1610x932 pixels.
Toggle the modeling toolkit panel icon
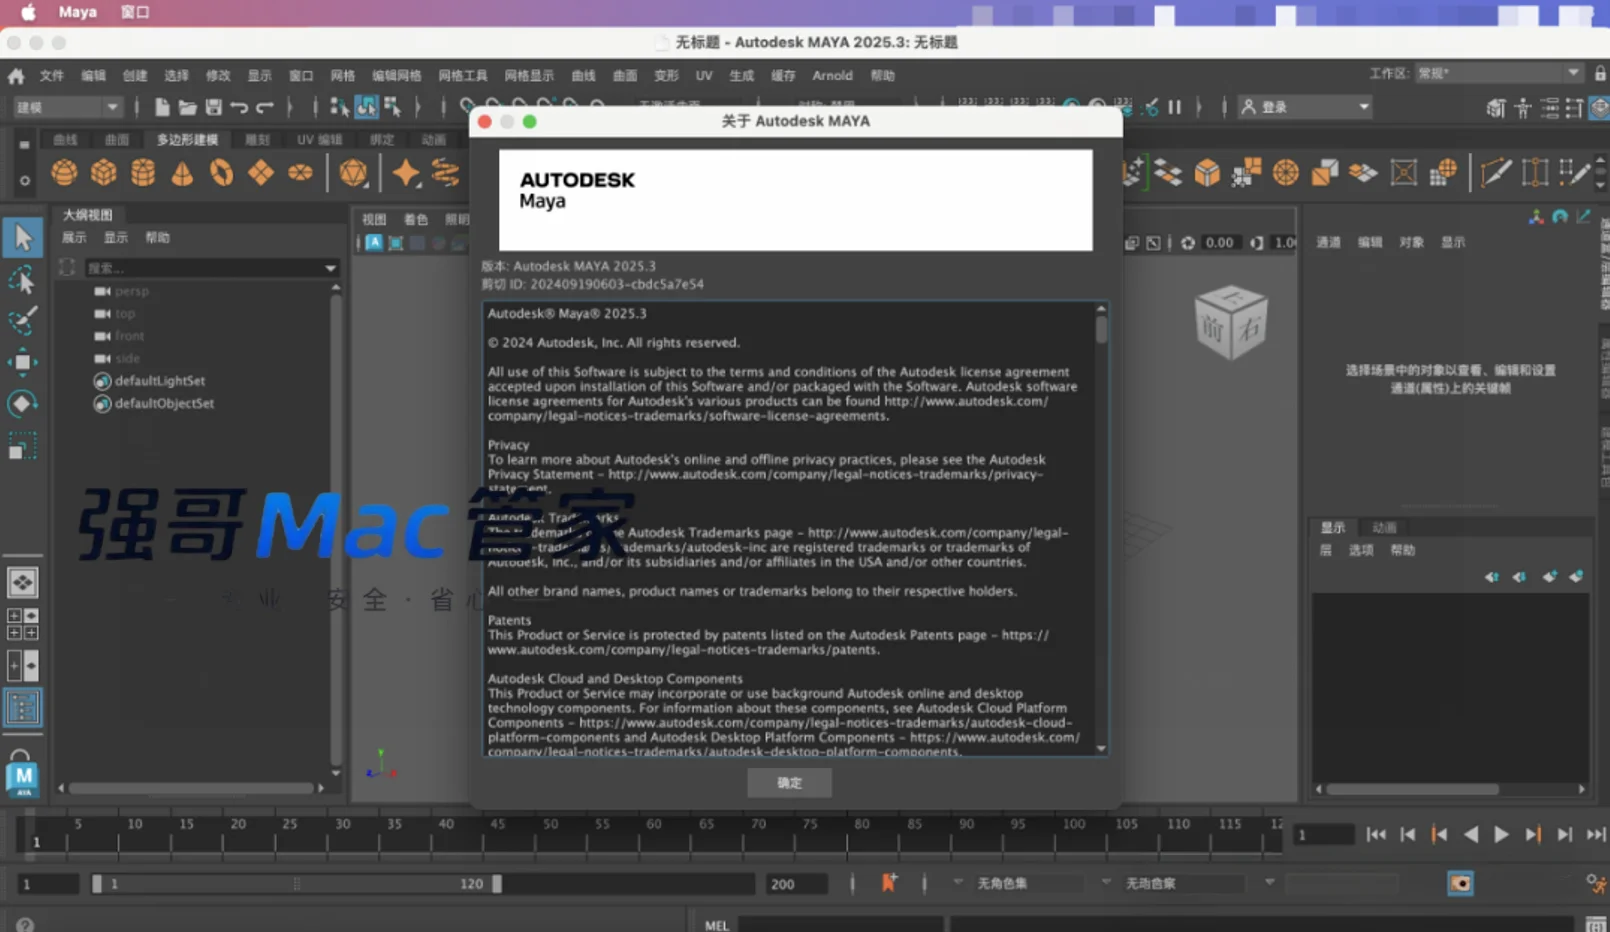(1496, 107)
